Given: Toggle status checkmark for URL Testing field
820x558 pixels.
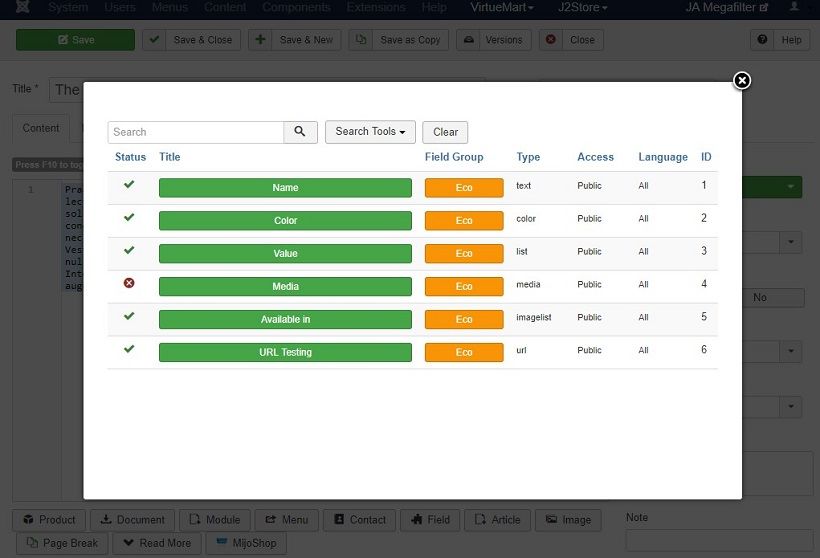Looking at the screenshot, I should click(129, 349).
